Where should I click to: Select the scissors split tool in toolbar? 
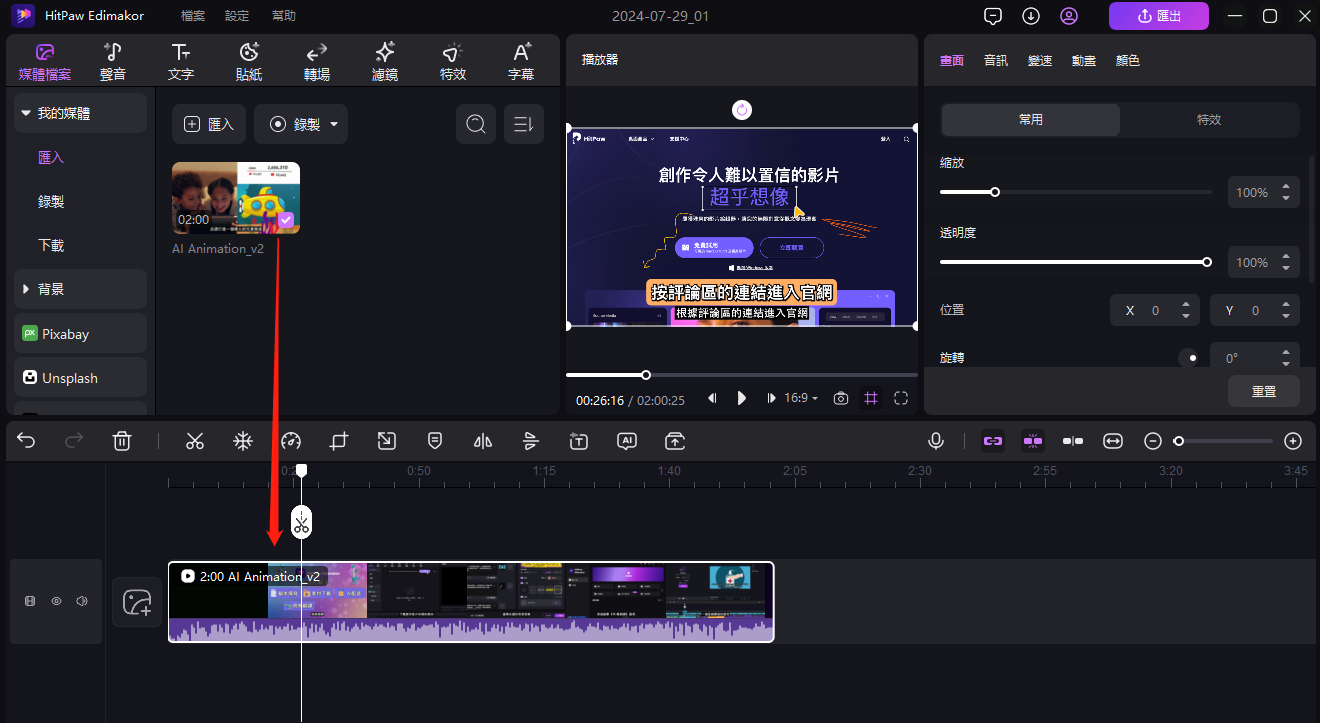[x=195, y=441]
